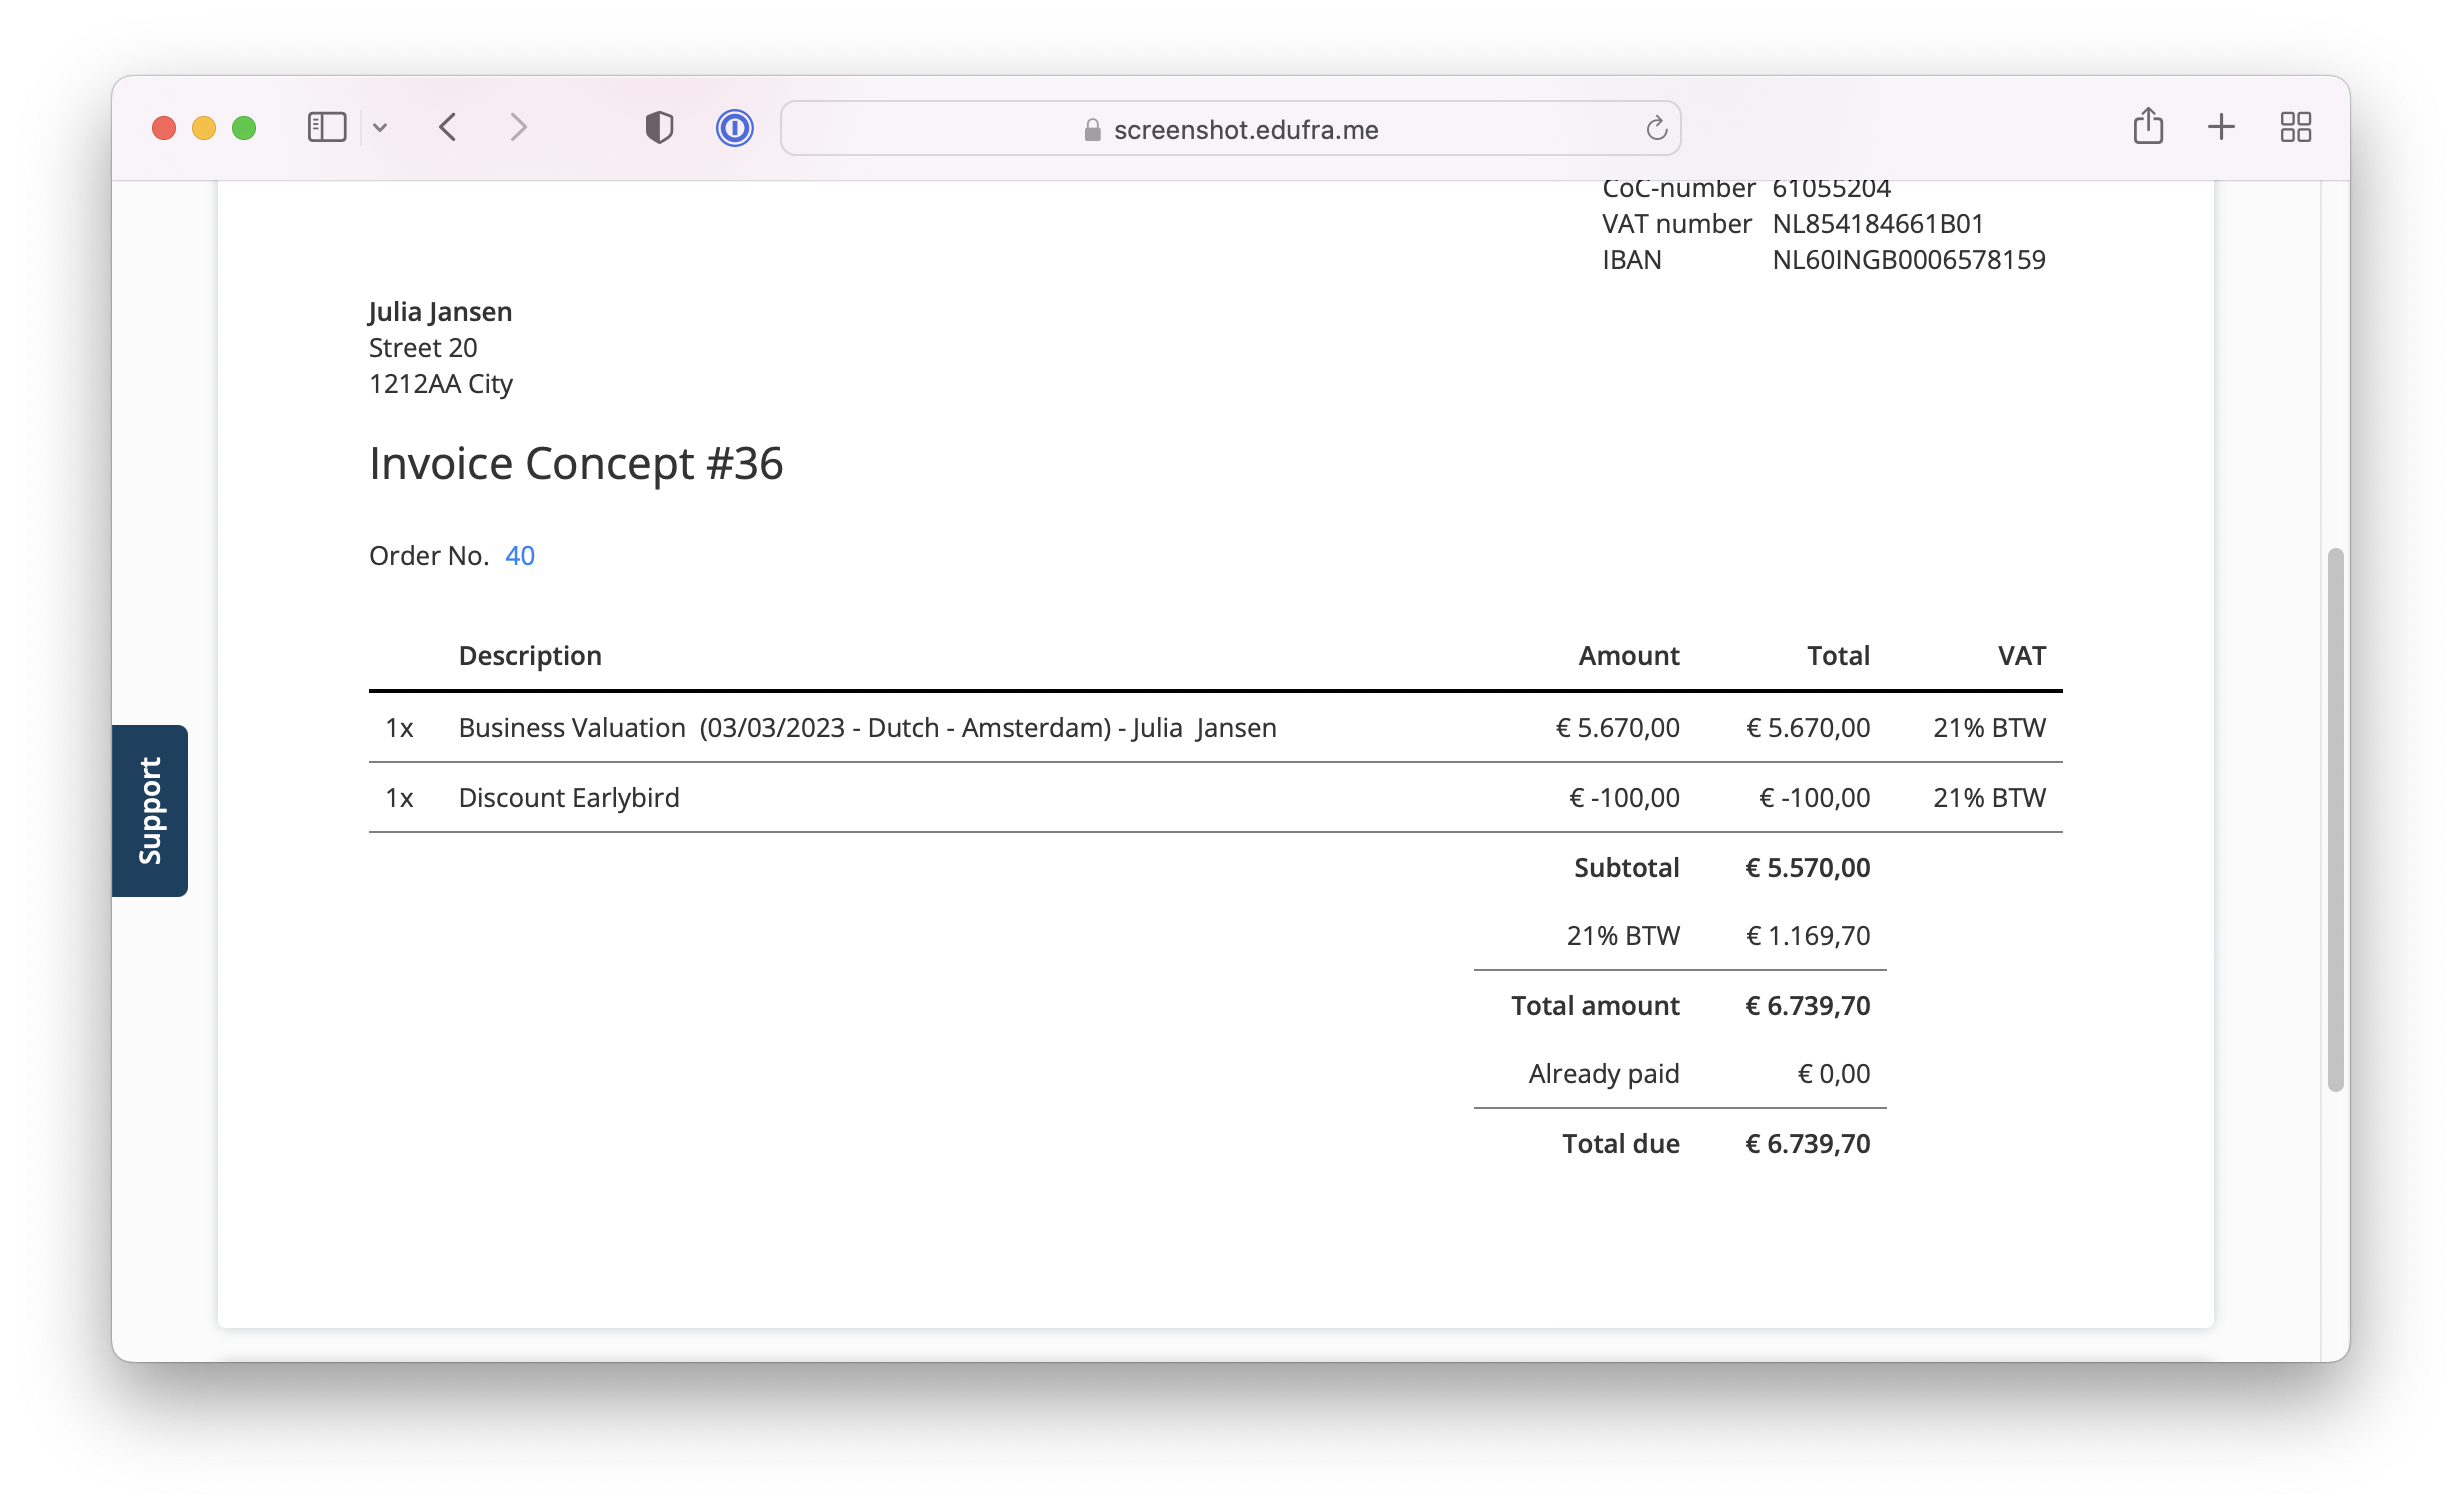Go back with the back arrow
This screenshot has height=1510, width=2462.
tap(448, 128)
